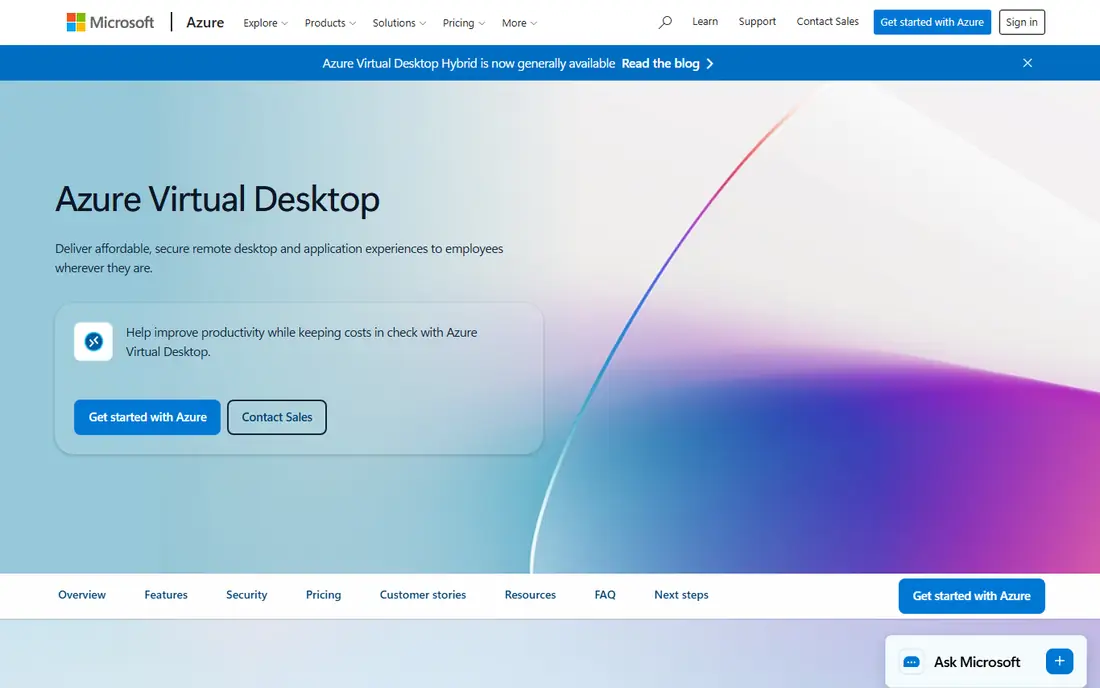1100x688 pixels.
Task: Dismiss the blue announcement banner
Action: point(1027,63)
